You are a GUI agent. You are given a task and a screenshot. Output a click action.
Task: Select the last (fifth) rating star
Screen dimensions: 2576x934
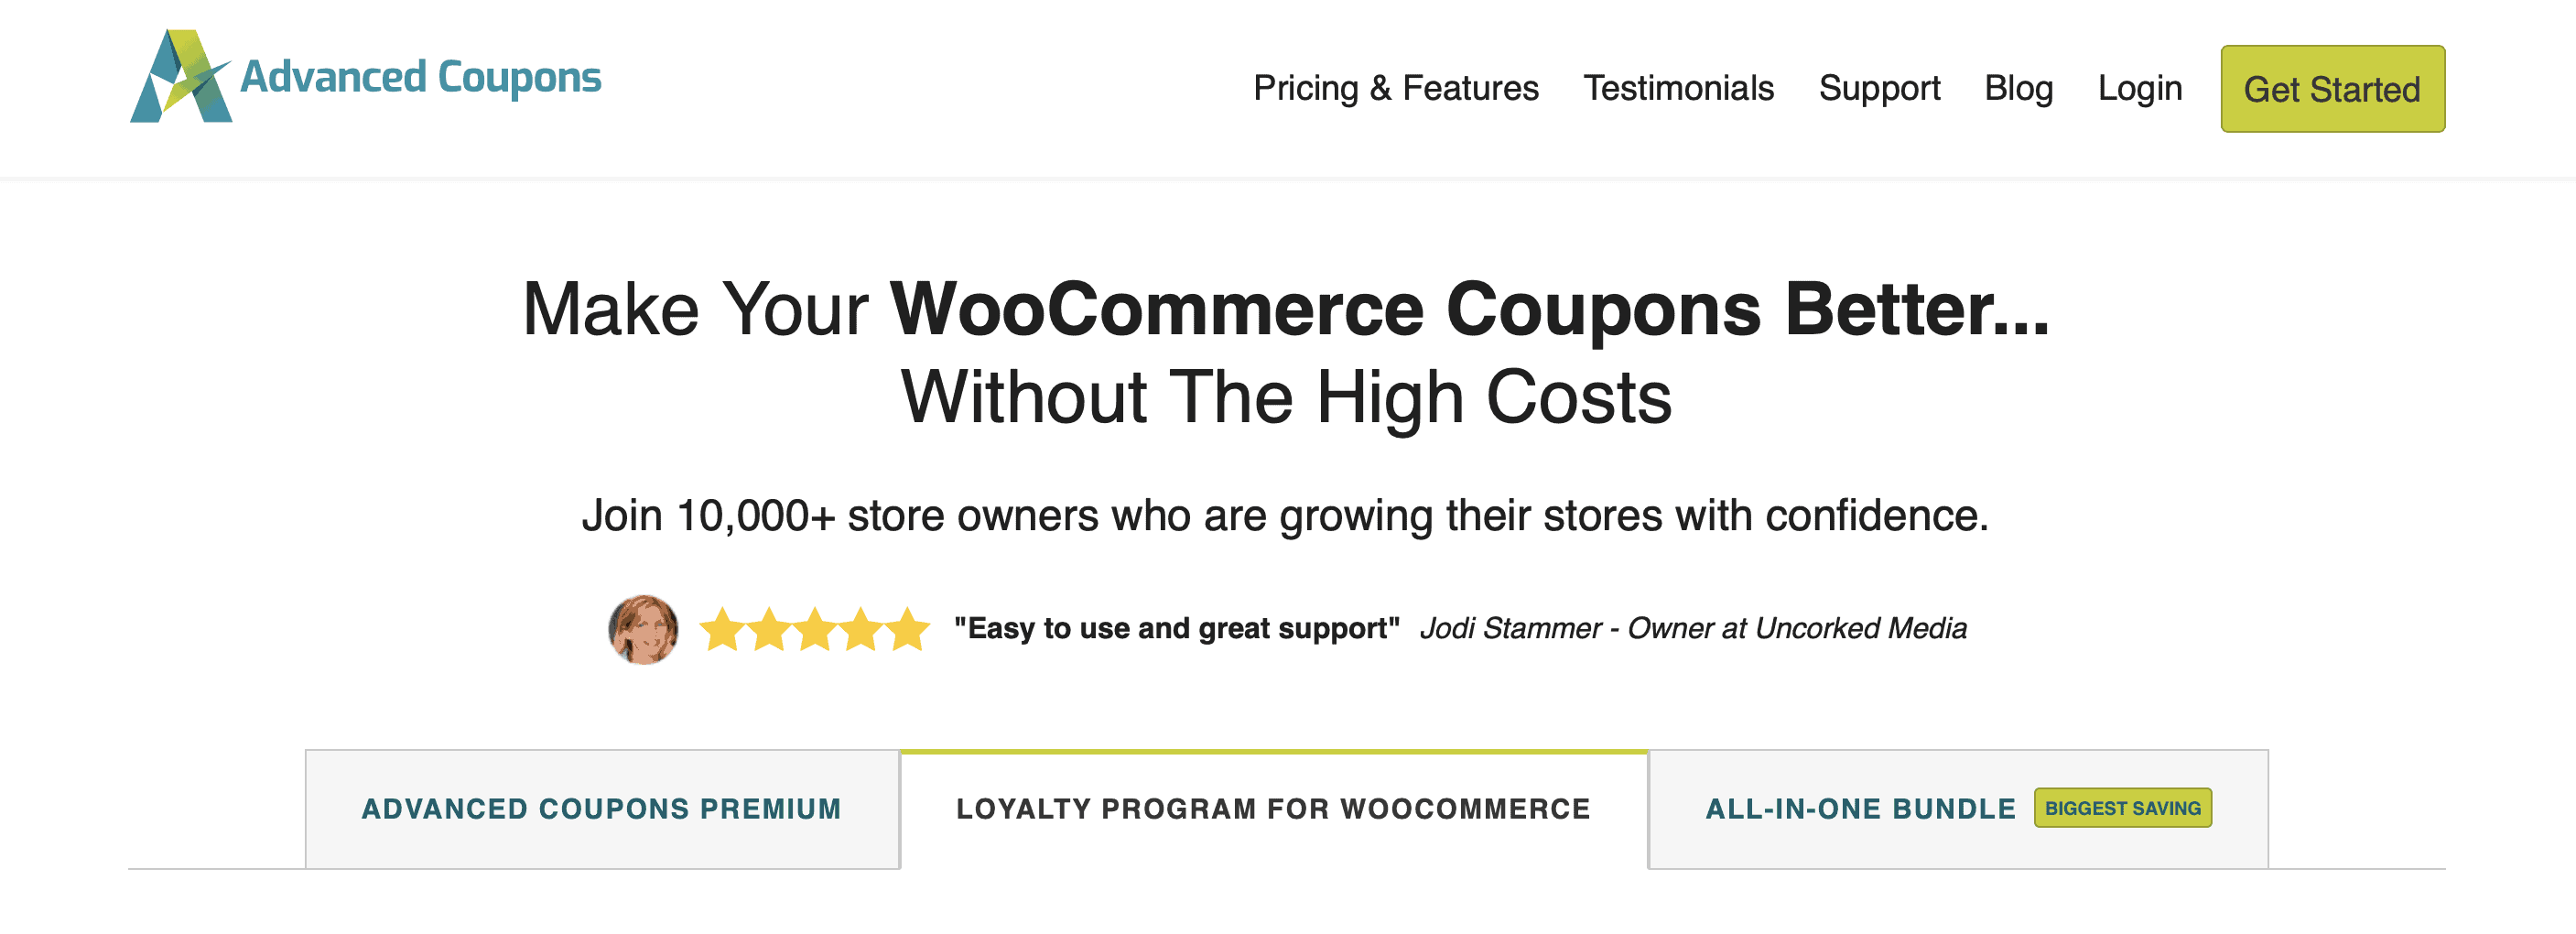[x=907, y=630]
